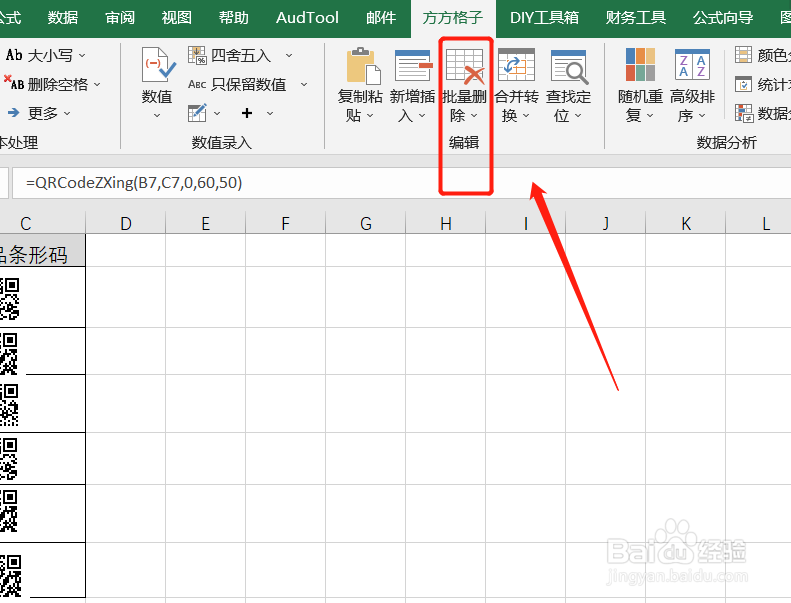Image resolution: width=791 pixels, height=603 pixels.
Task: Click the 高级排序 AZ icon
Action: pyautogui.click(x=692, y=65)
